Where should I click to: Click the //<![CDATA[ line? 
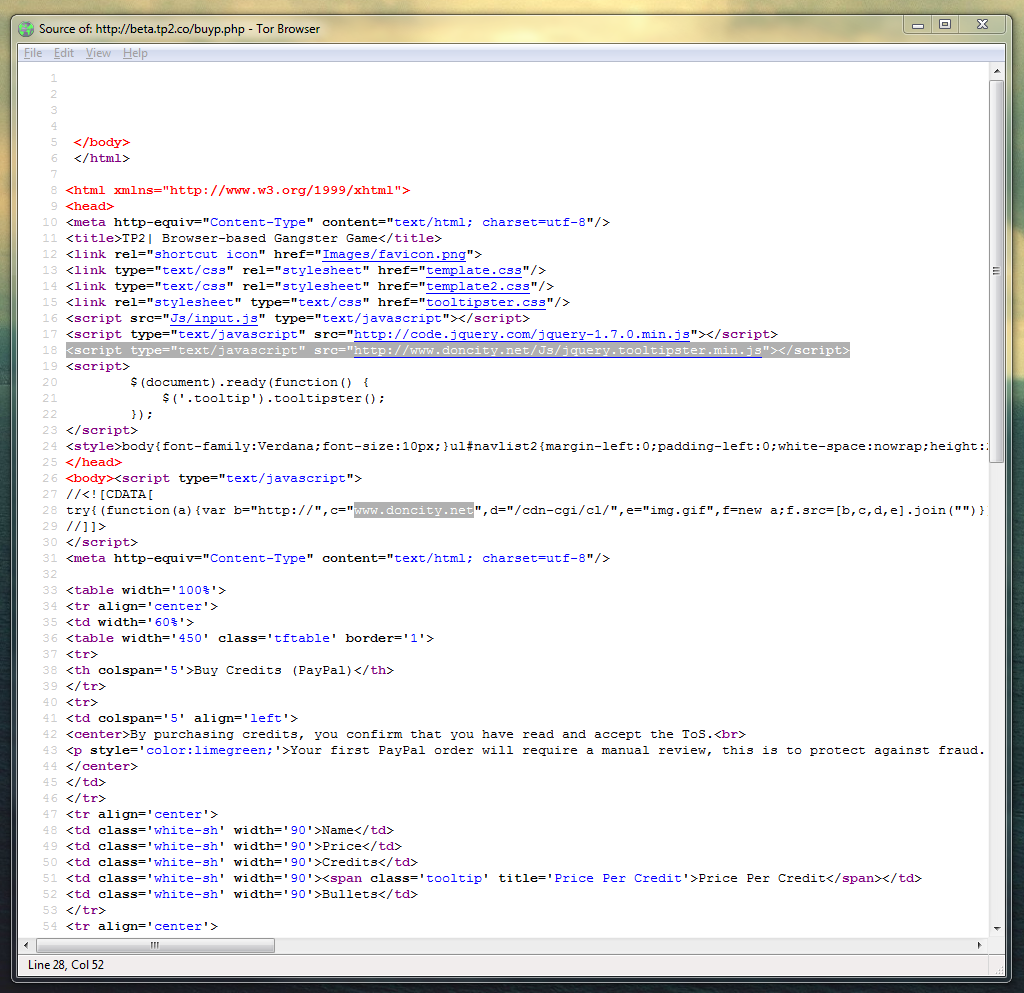point(109,494)
